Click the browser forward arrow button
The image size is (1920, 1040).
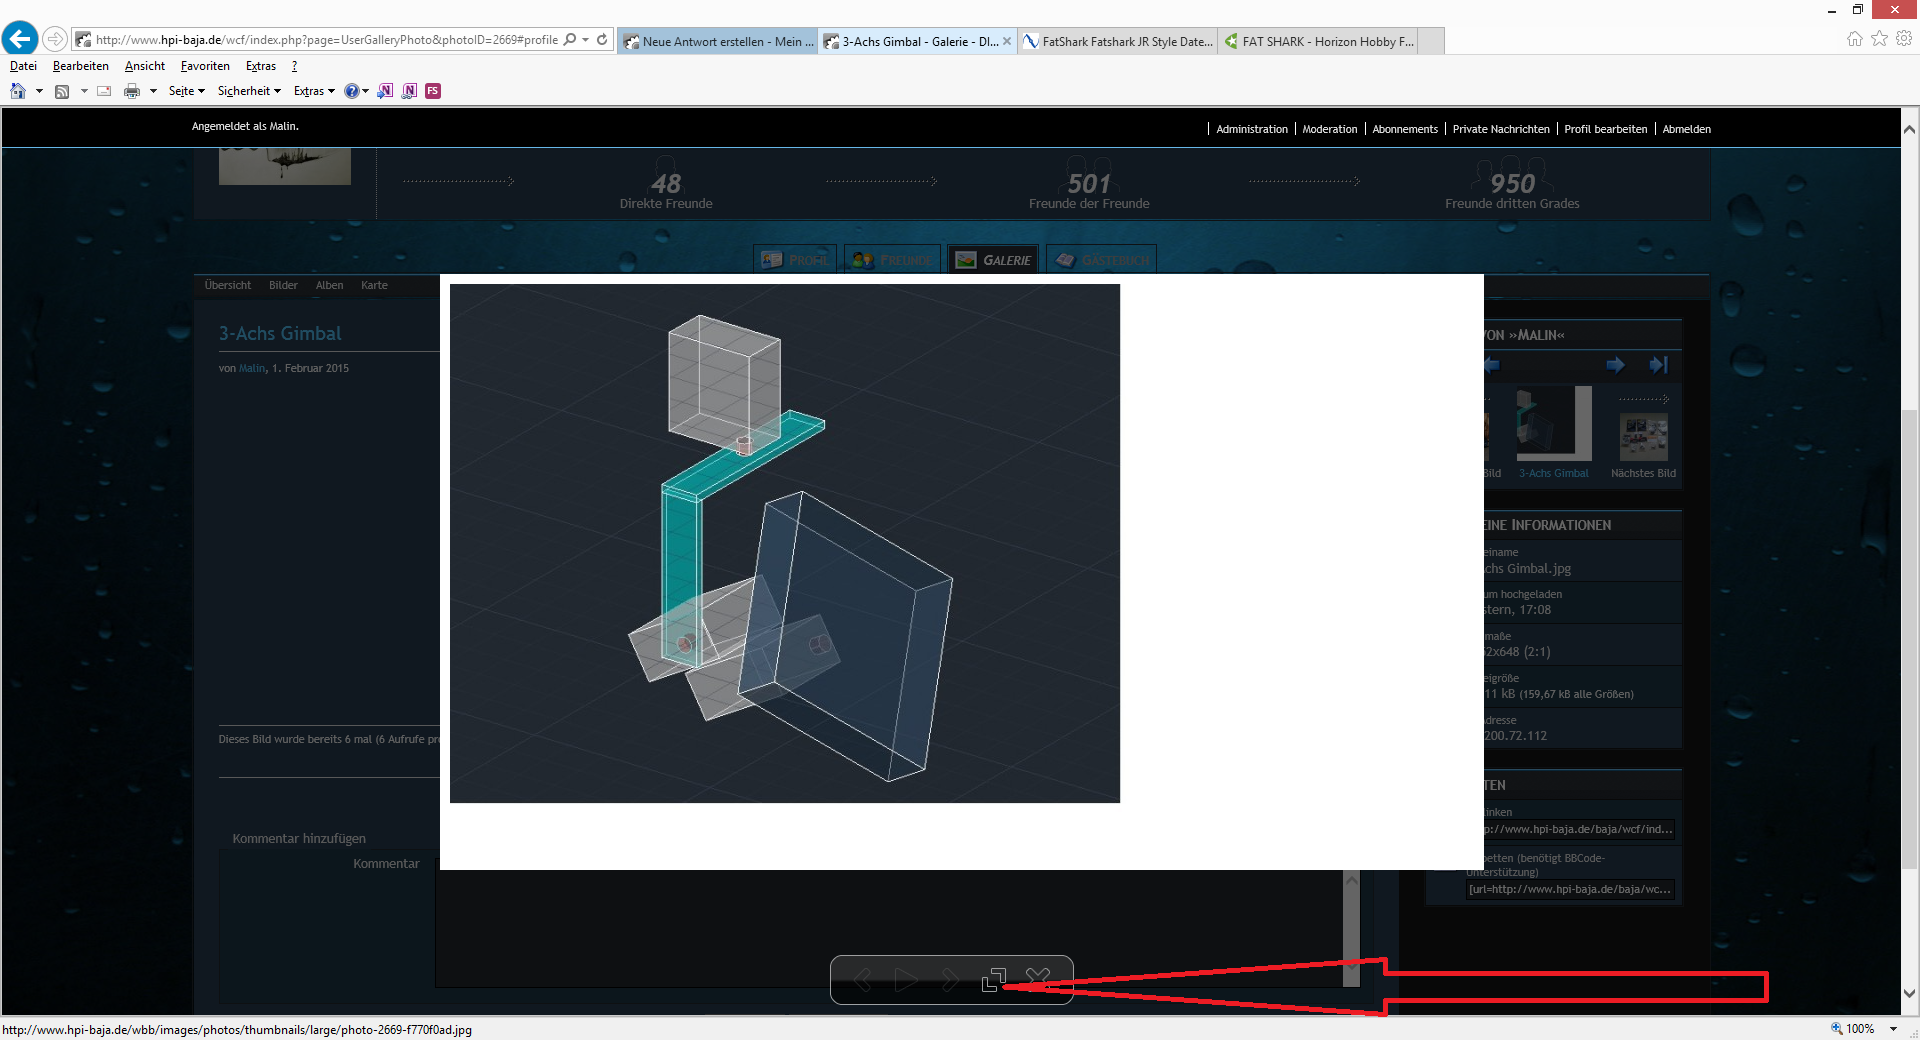[55, 40]
